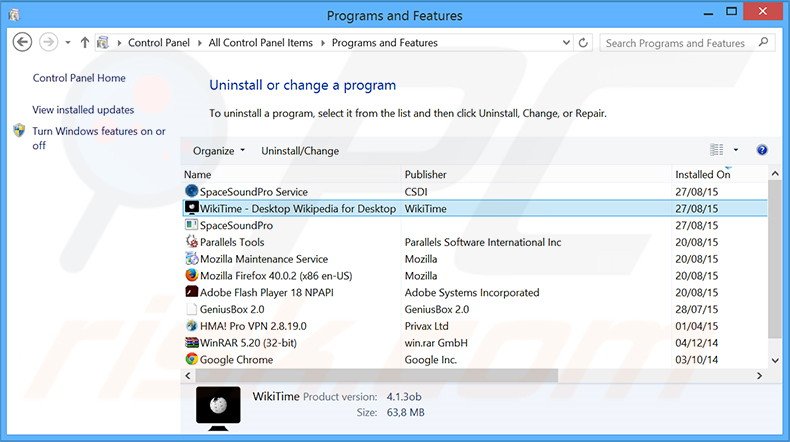Select Mozilla Maintenance Service entry

[x=264, y=259]
